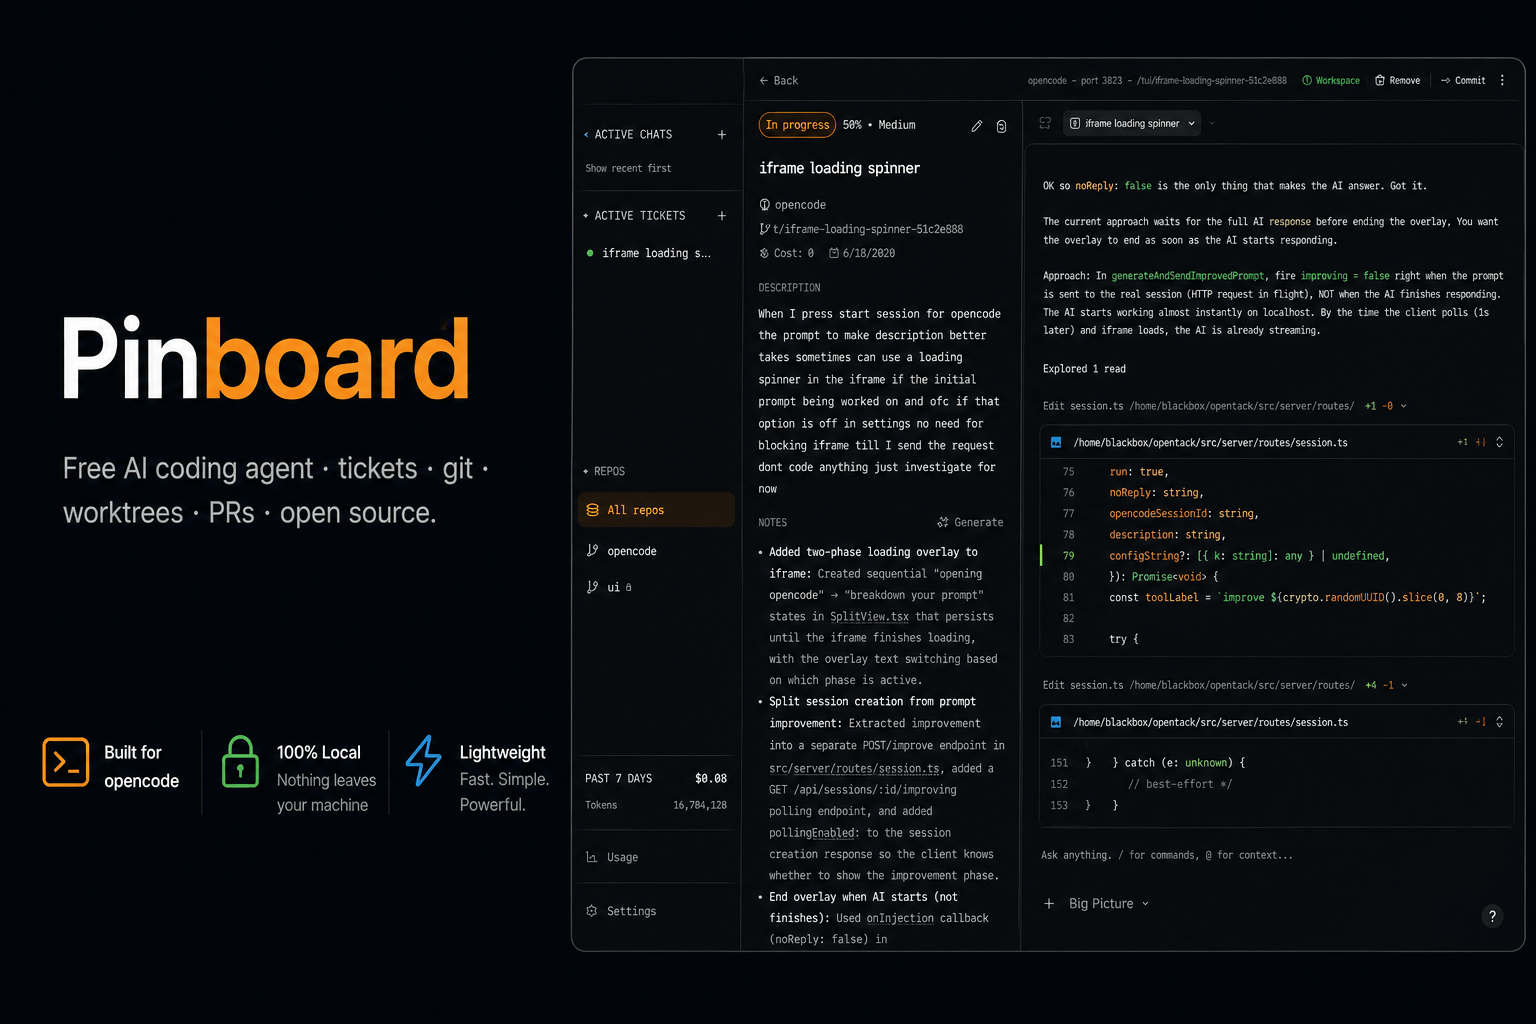Click the Explored 1 read entry

1084,369
